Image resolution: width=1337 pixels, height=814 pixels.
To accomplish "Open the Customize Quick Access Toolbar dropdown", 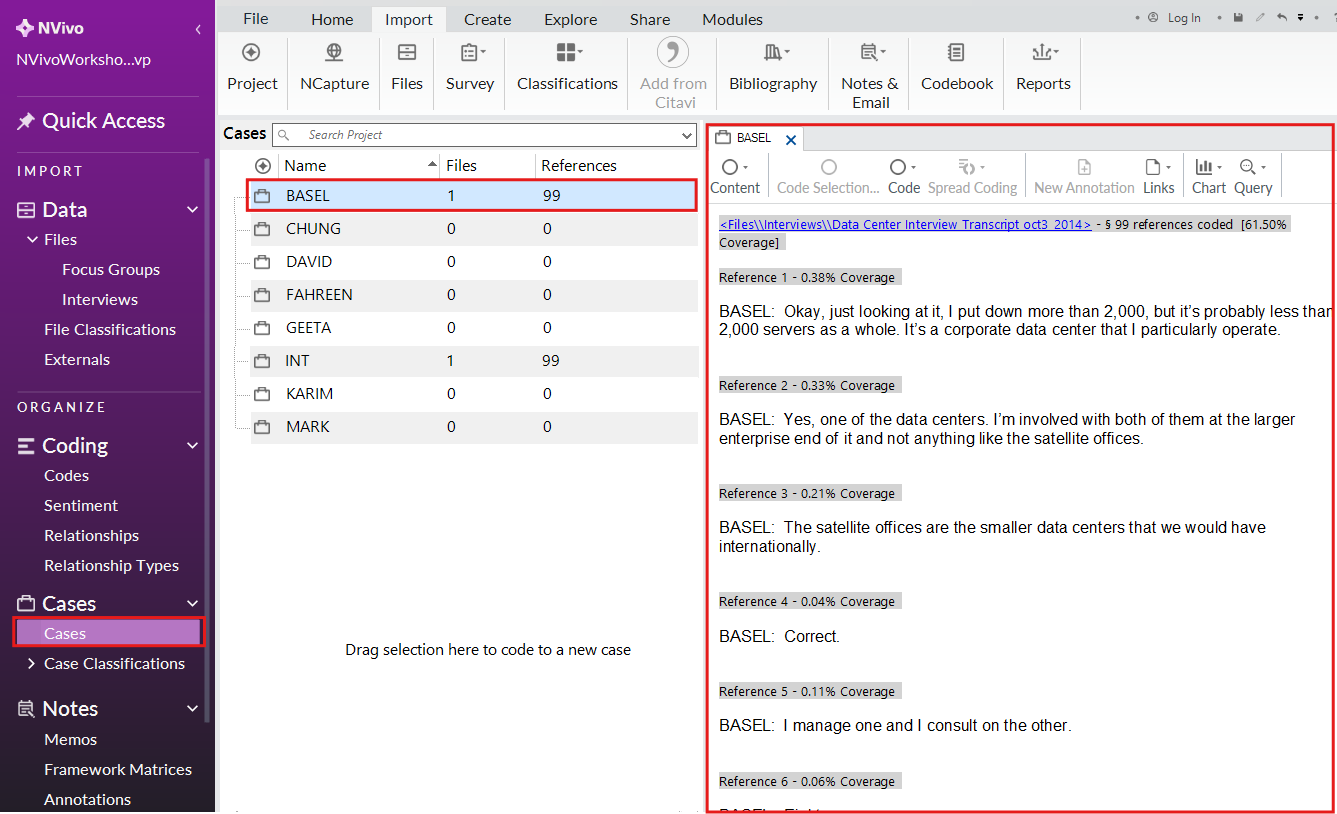I will (1301, 18).
